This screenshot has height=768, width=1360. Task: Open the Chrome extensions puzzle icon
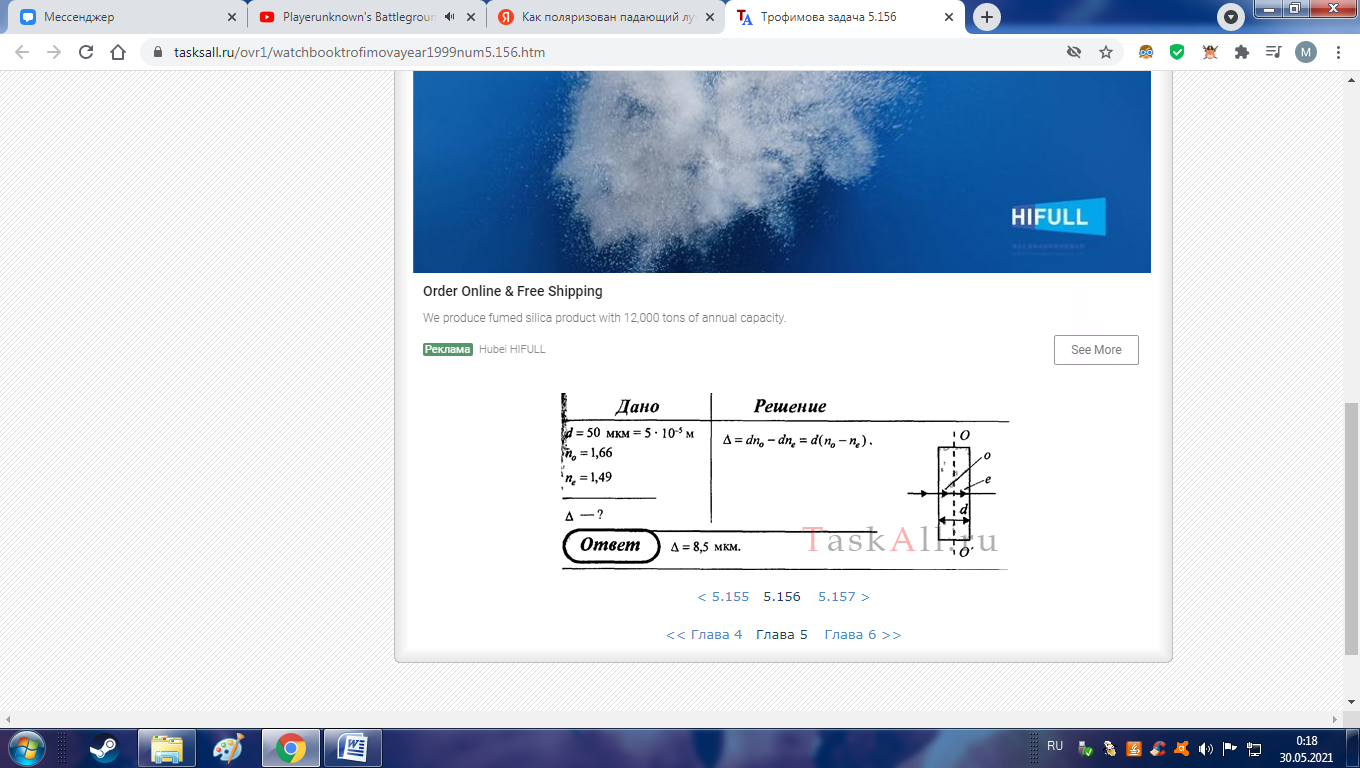click(x=1242, y=52)
